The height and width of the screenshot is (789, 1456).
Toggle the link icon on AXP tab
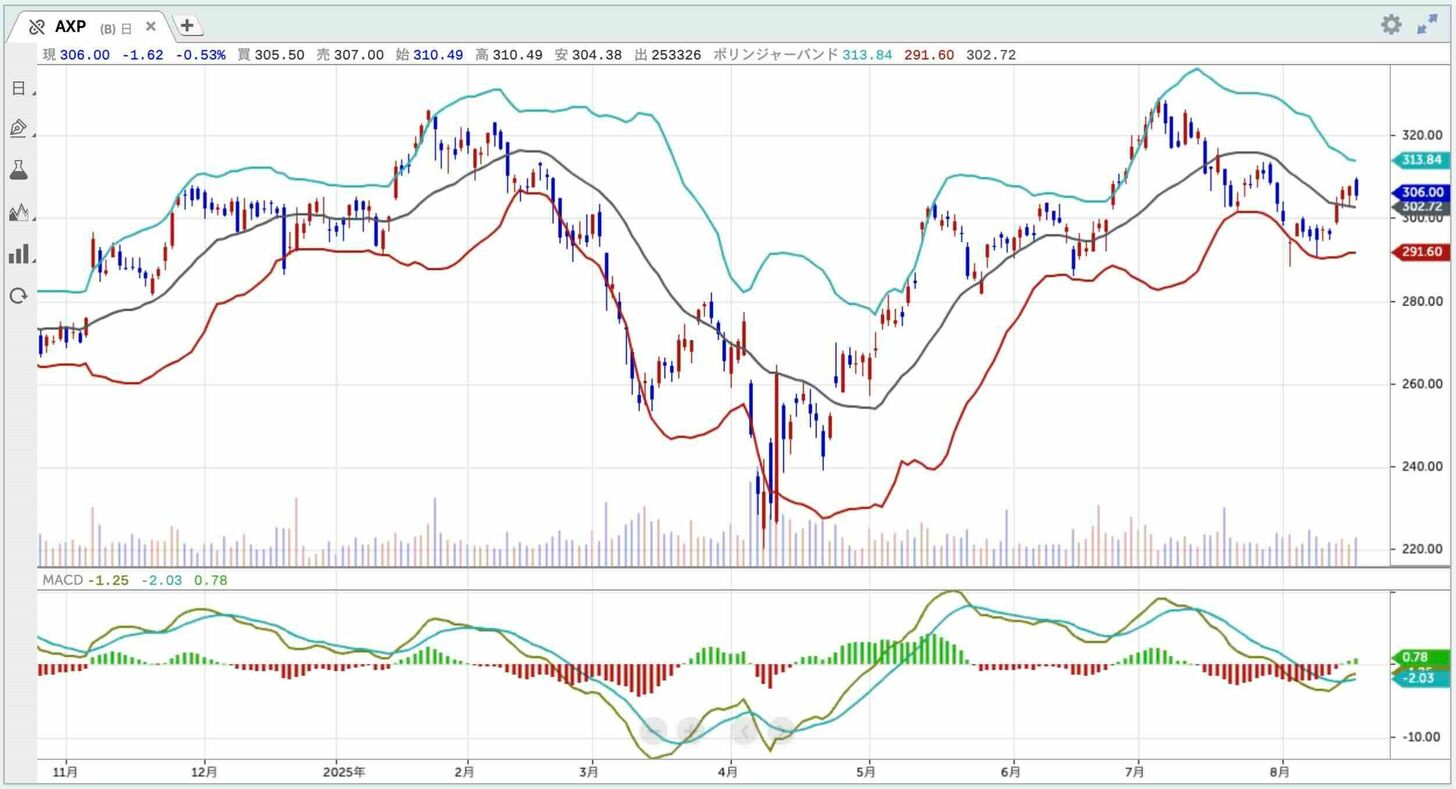[37, 27]
